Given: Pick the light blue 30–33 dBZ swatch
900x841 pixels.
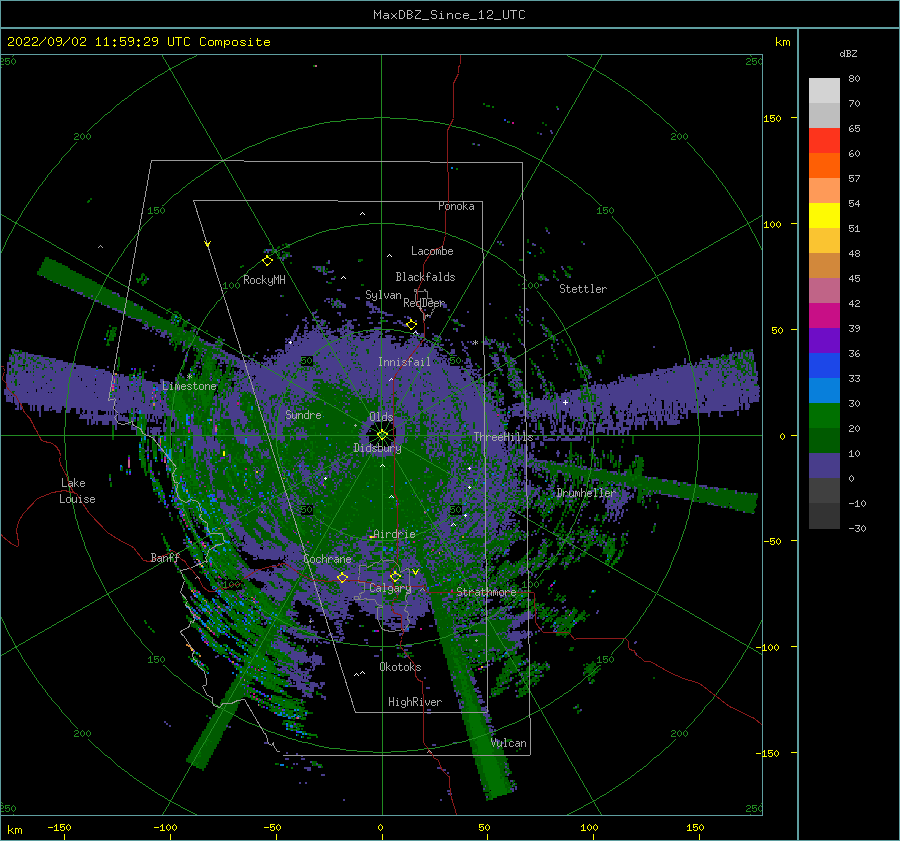Looking at the screenshot, I should pyautogui.click(x=824, y=390).
